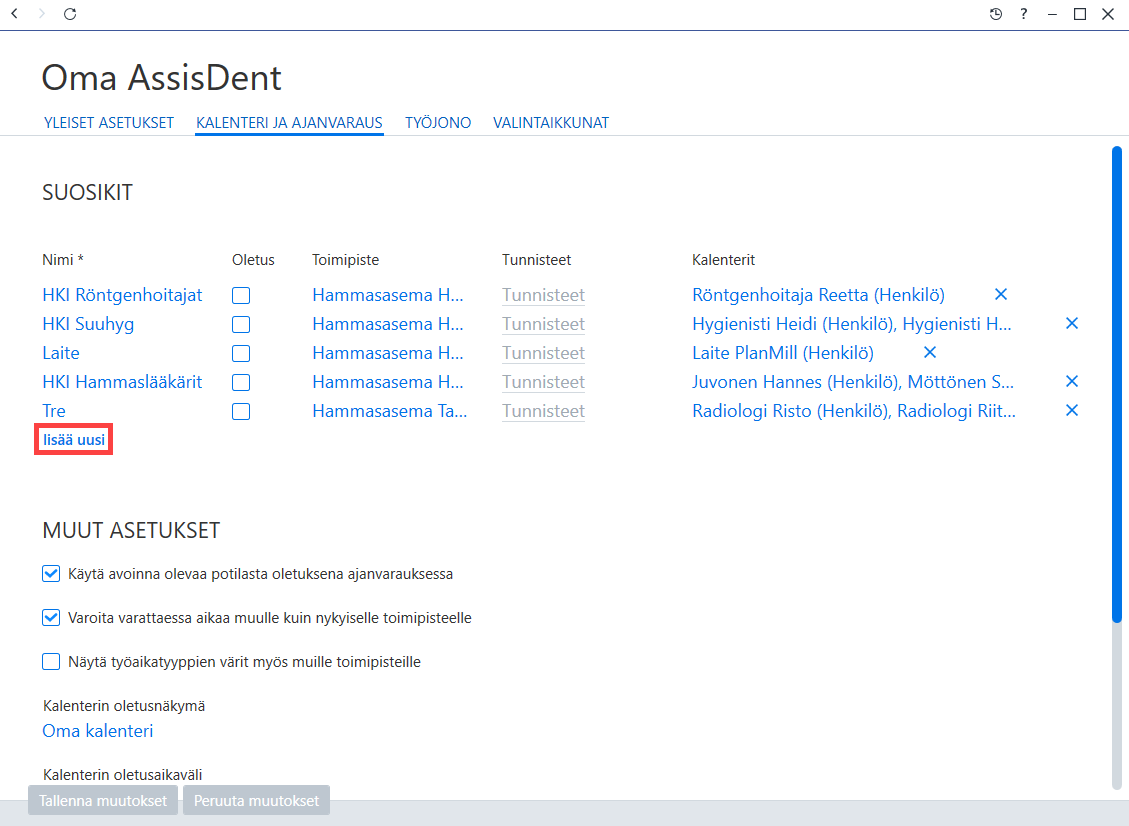
Task: Toggle the Oletus checkbox for Tre
Action: click(x=241, y=411)
